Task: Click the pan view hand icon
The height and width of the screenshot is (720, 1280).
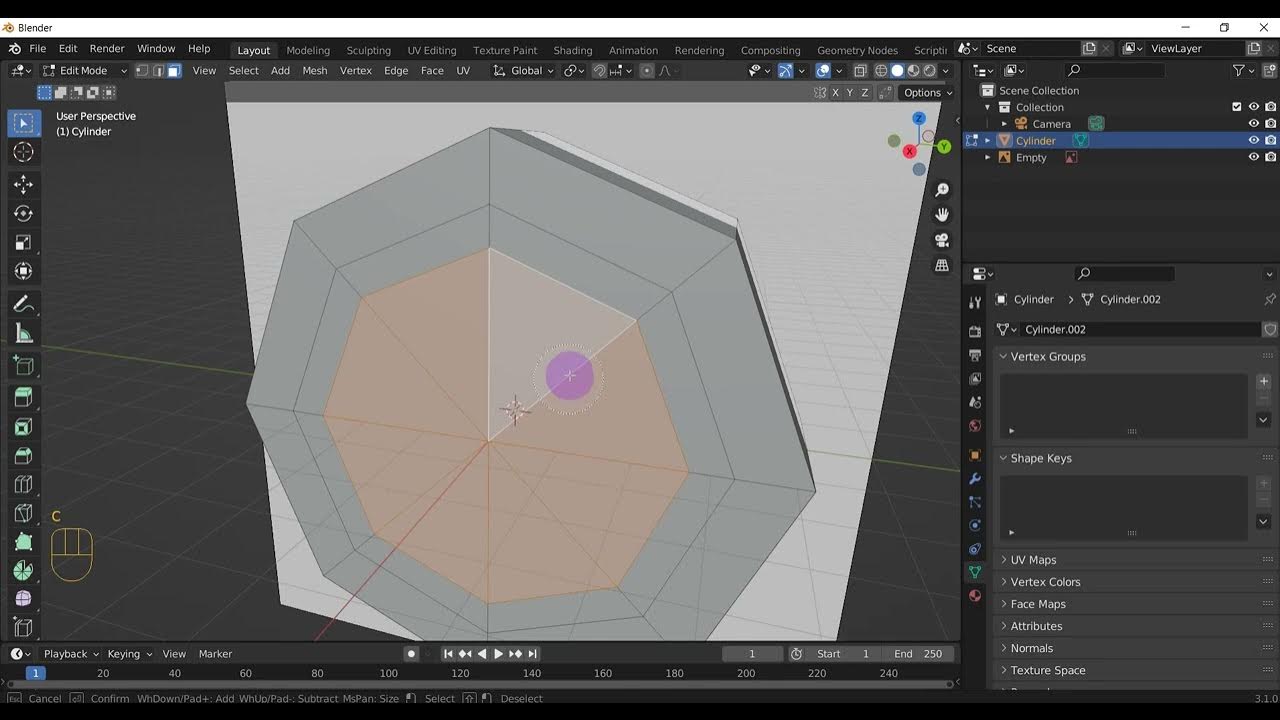Action: [x=942, y=215]
